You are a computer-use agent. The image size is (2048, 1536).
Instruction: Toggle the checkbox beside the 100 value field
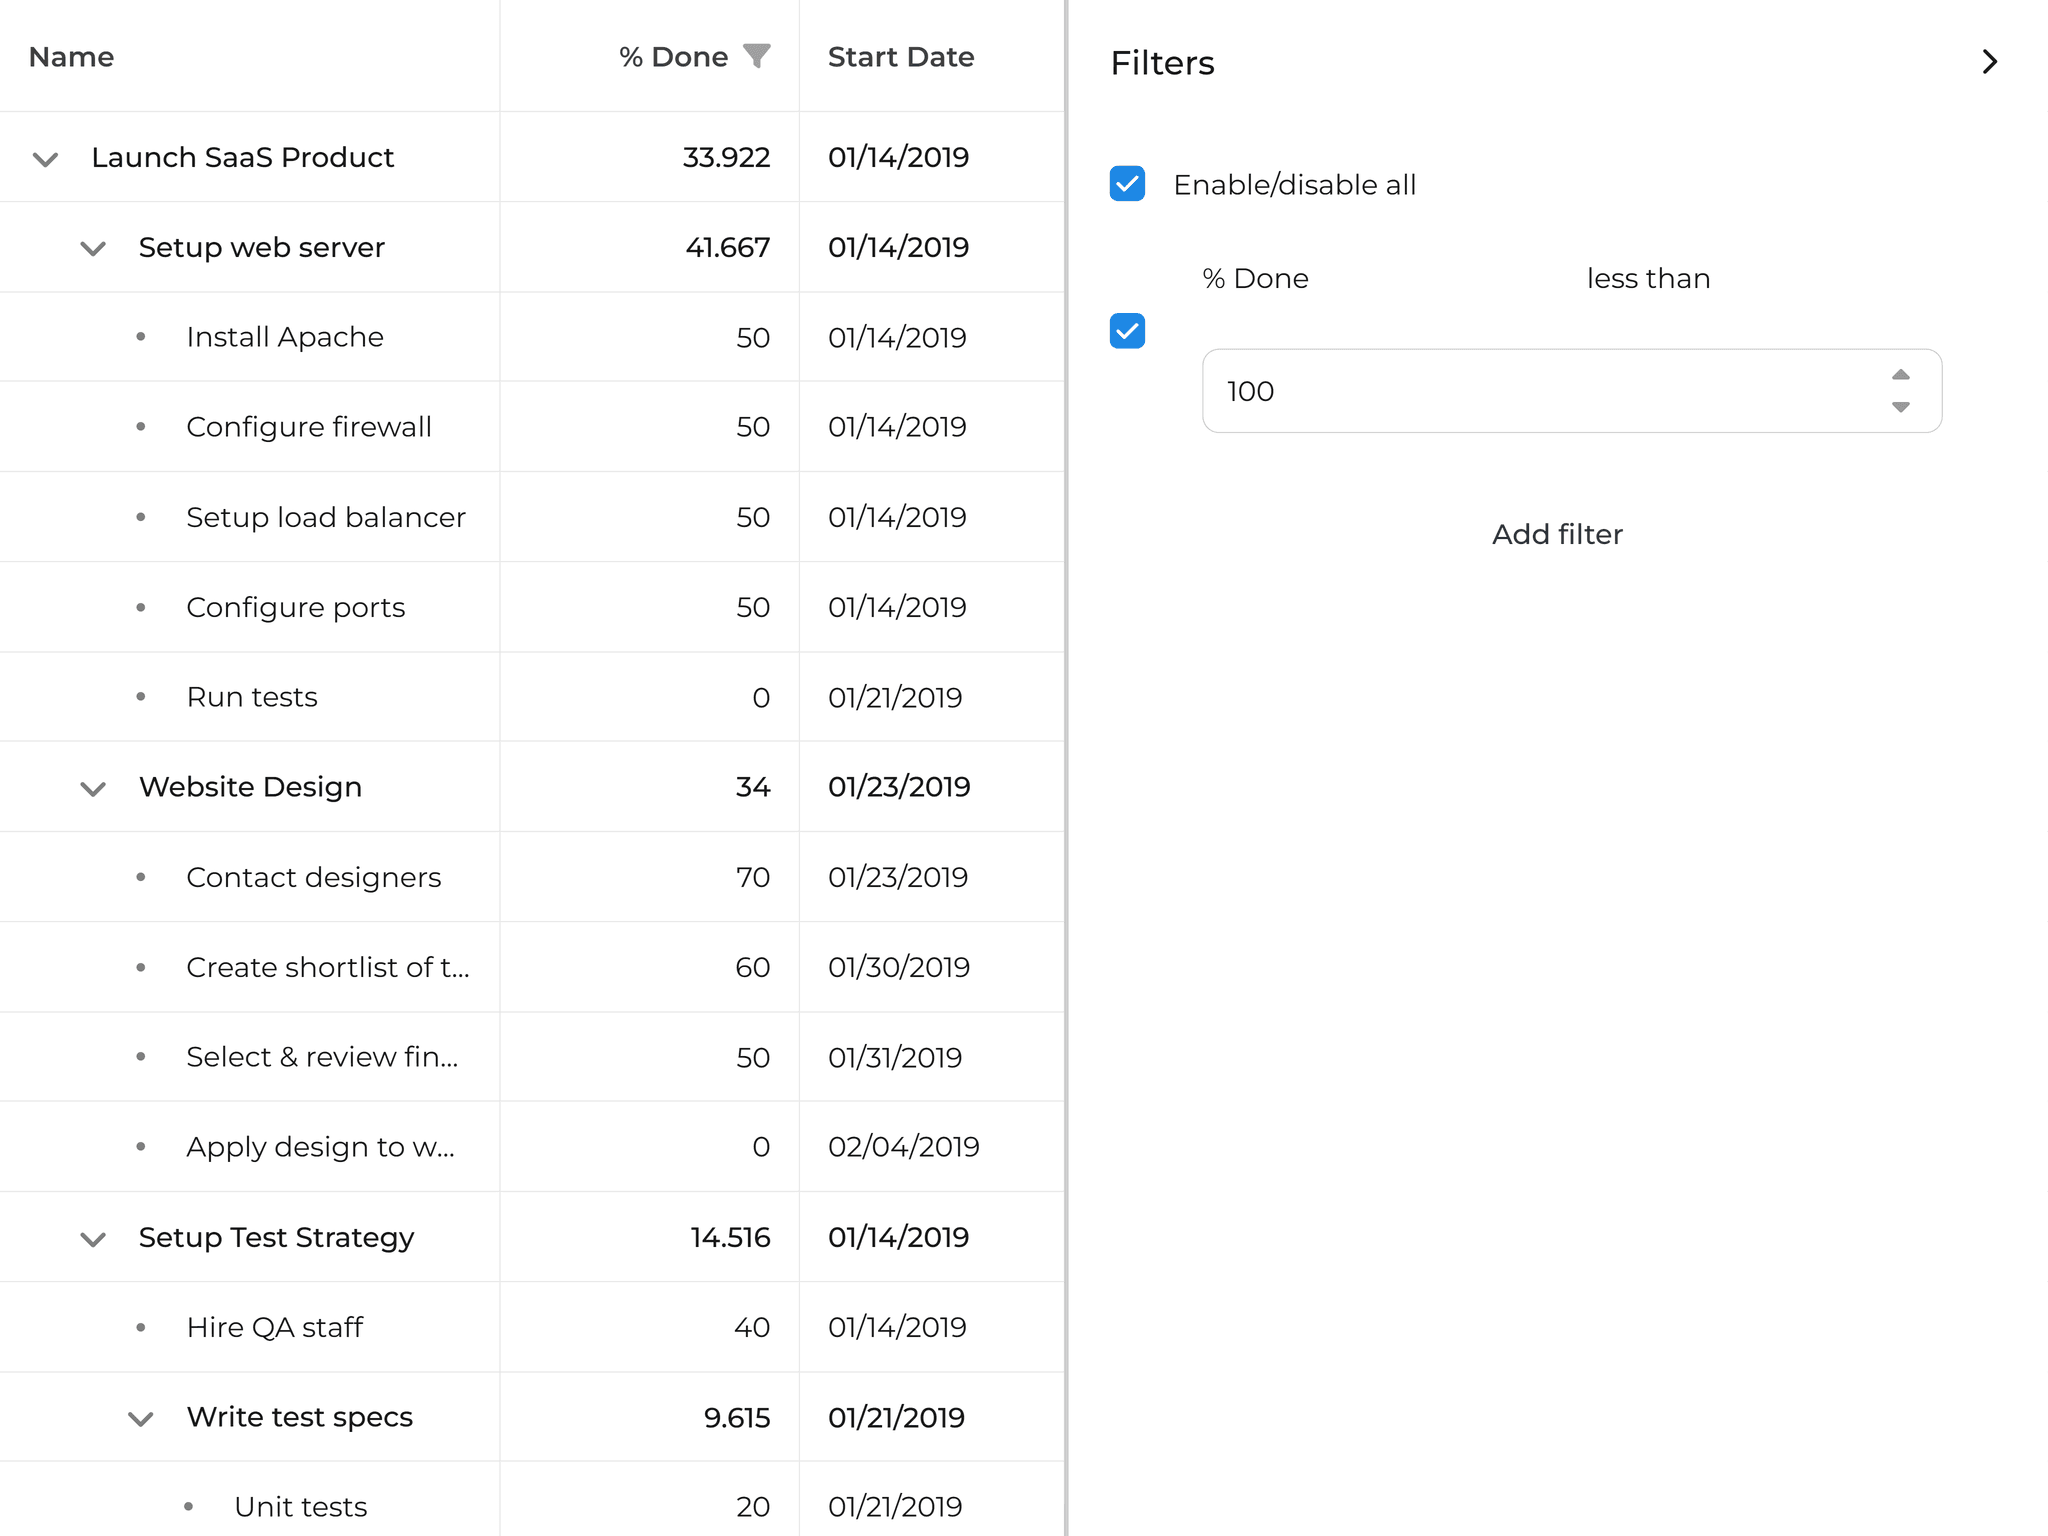pos(1127,331)
